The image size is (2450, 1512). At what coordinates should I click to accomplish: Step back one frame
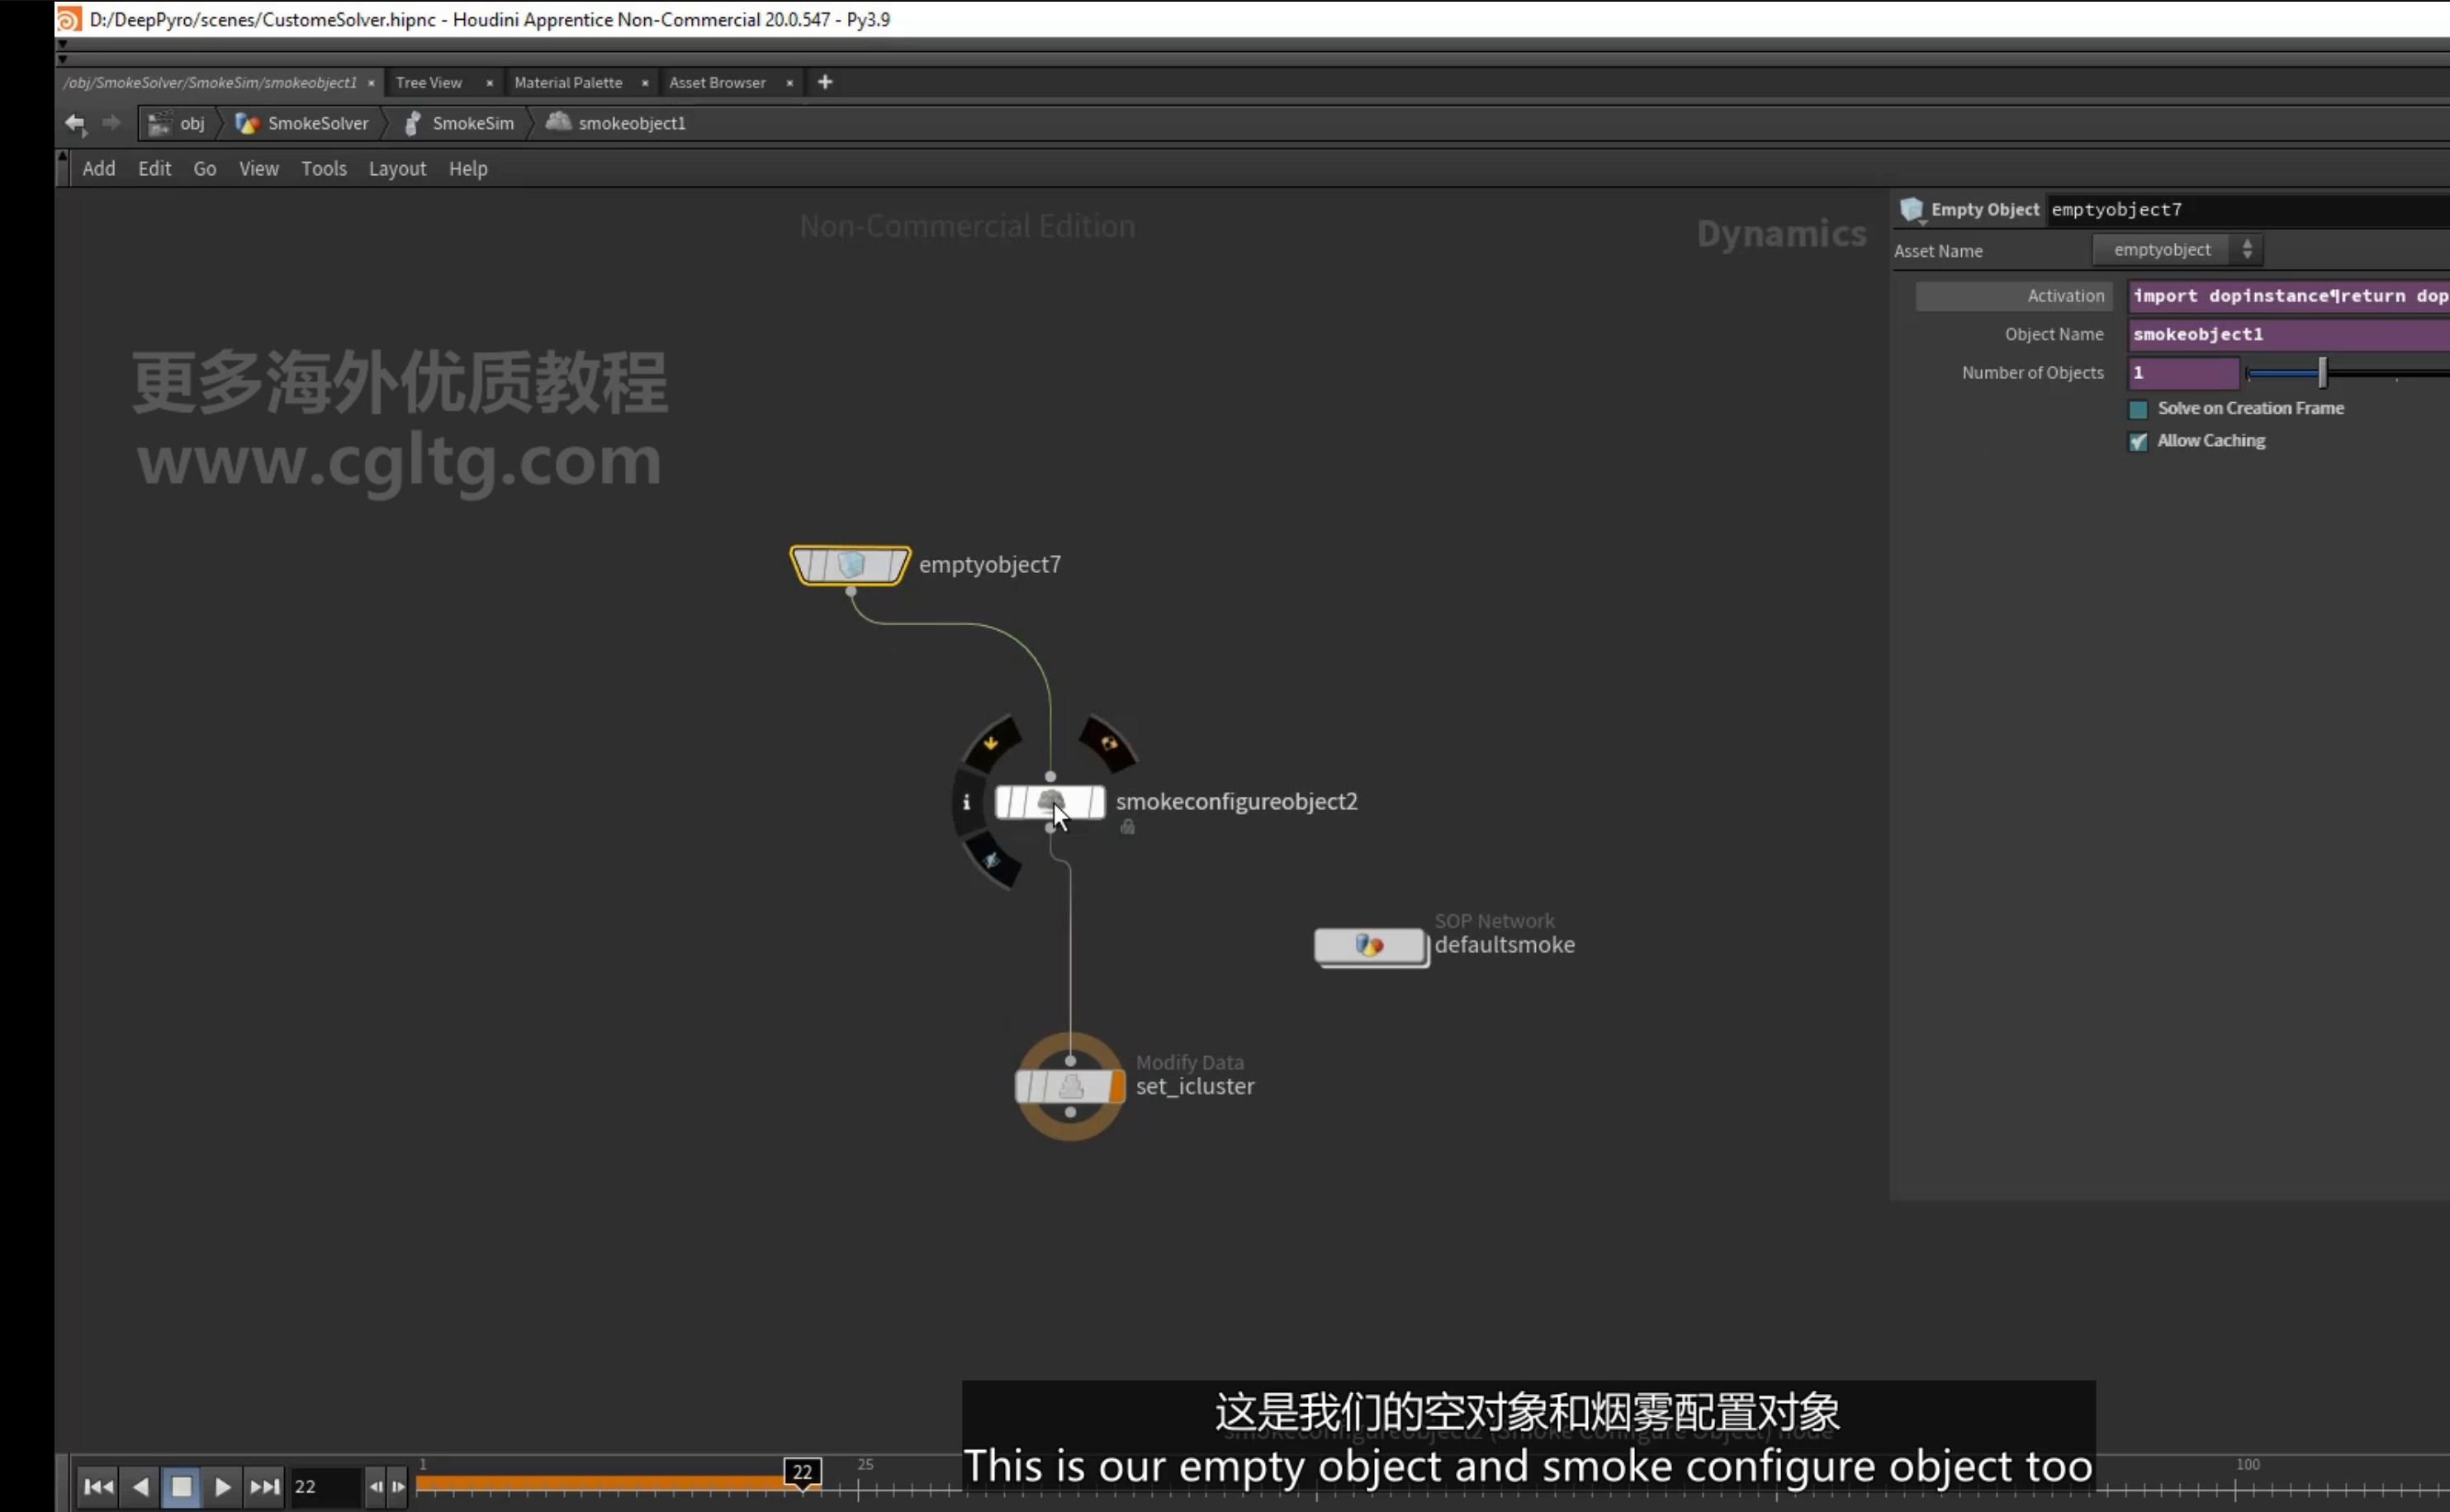(x=376, y=1487)
